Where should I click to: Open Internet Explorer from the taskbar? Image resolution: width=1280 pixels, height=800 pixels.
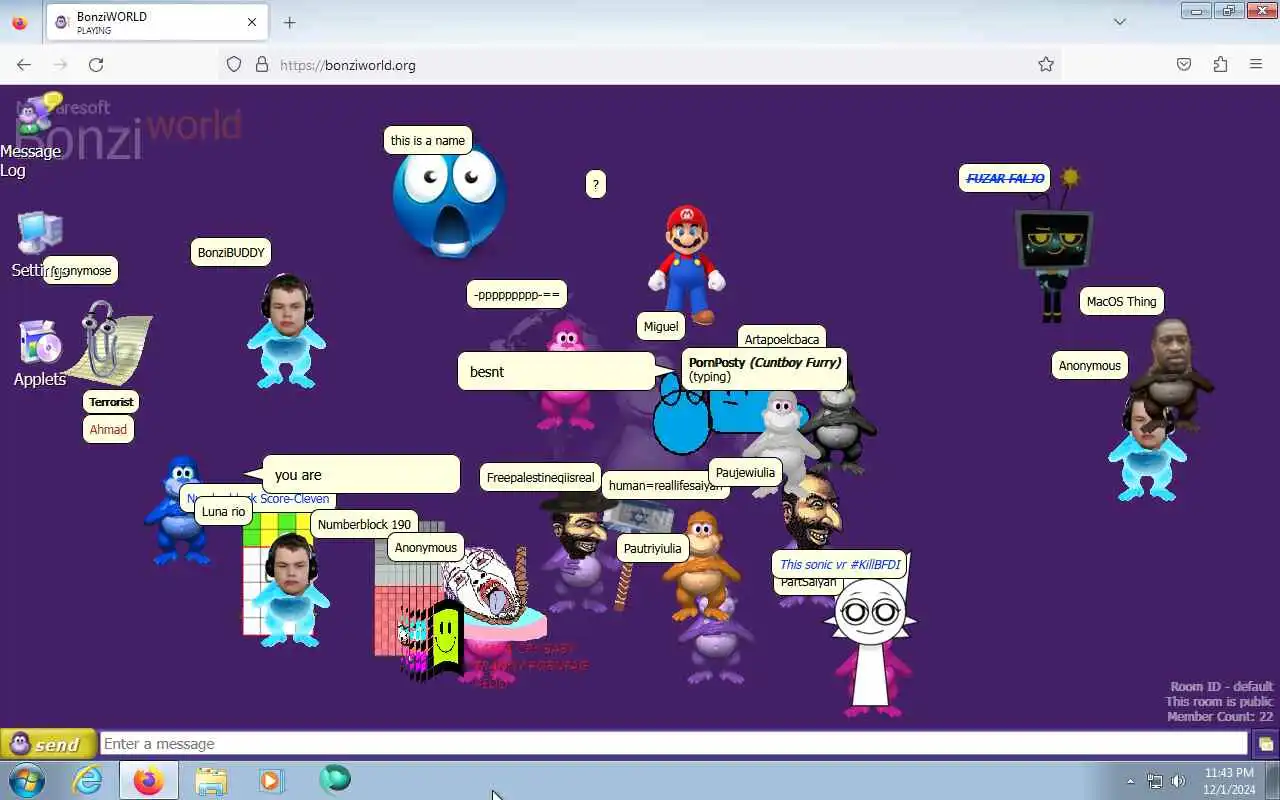tap(88, 780)
